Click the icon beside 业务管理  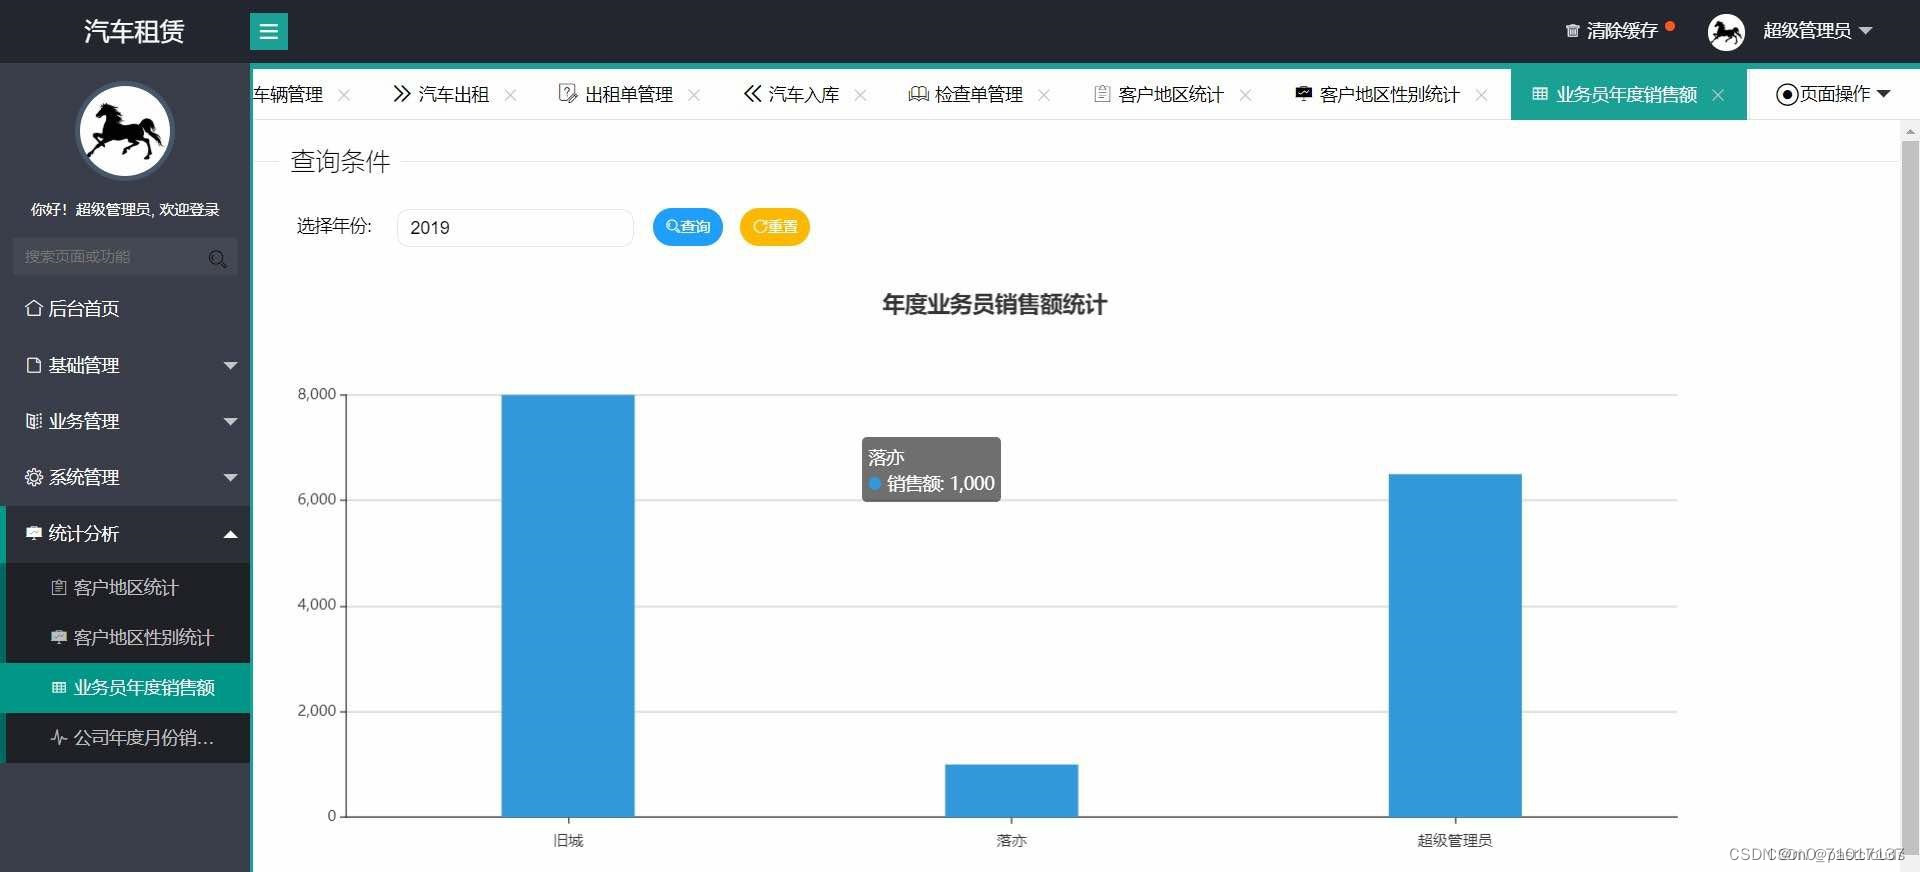pyautogui.click(x=34, y=421)
